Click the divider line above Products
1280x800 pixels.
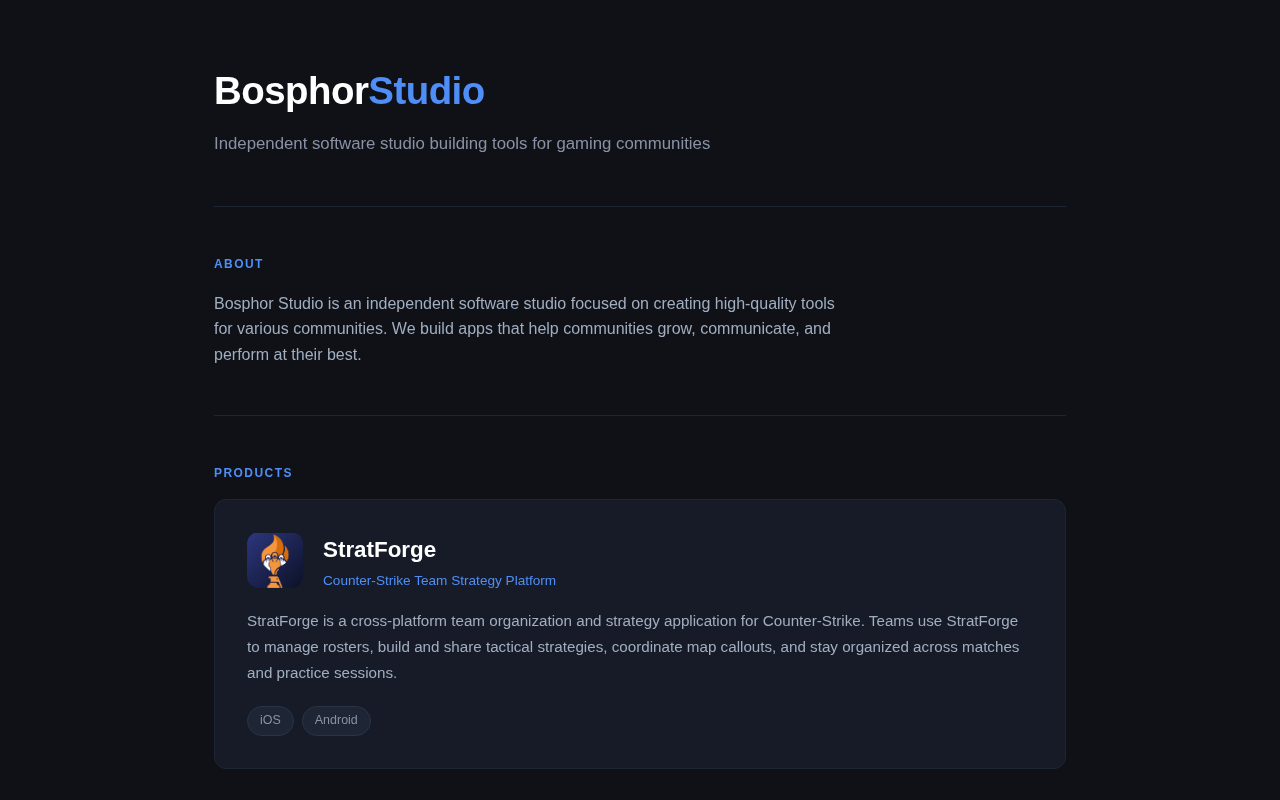click(640, 415)
